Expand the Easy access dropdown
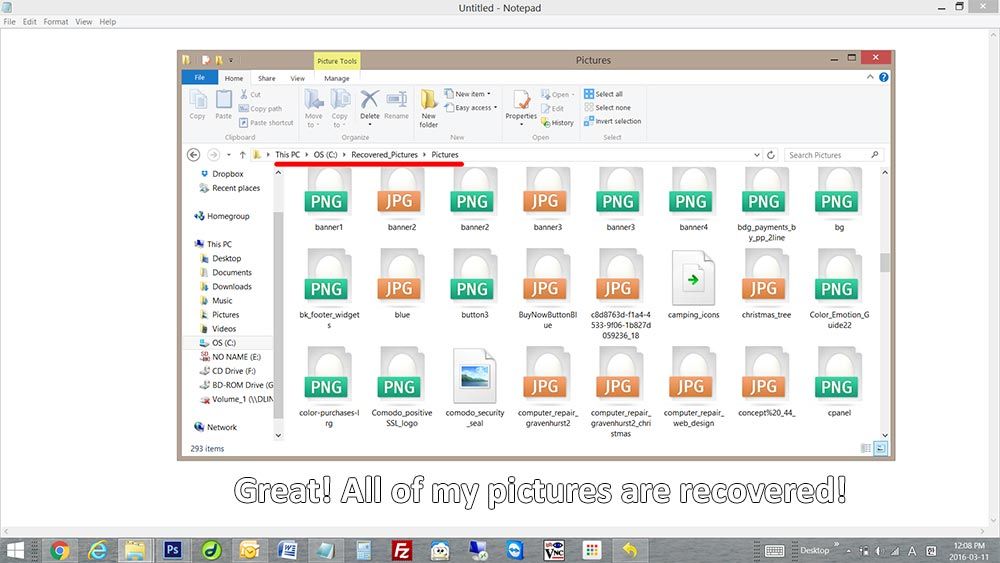The width and height of the screenshot is (1000, 563). [x=471, y=108]
